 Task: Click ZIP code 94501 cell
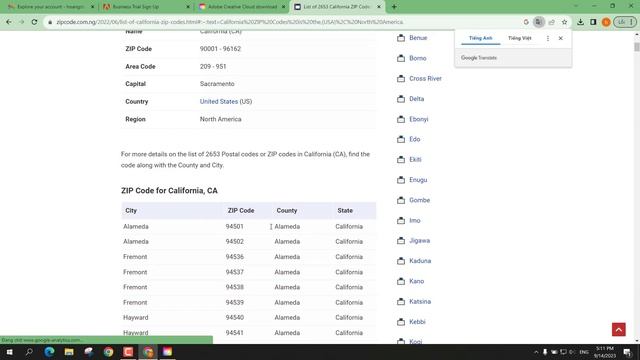[234, 227]
